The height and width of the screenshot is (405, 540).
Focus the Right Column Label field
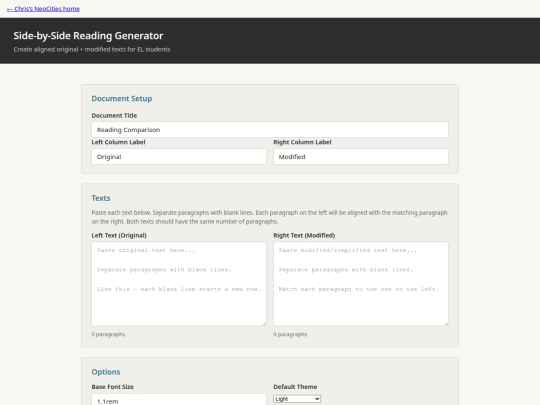click(x=361, y=157)
